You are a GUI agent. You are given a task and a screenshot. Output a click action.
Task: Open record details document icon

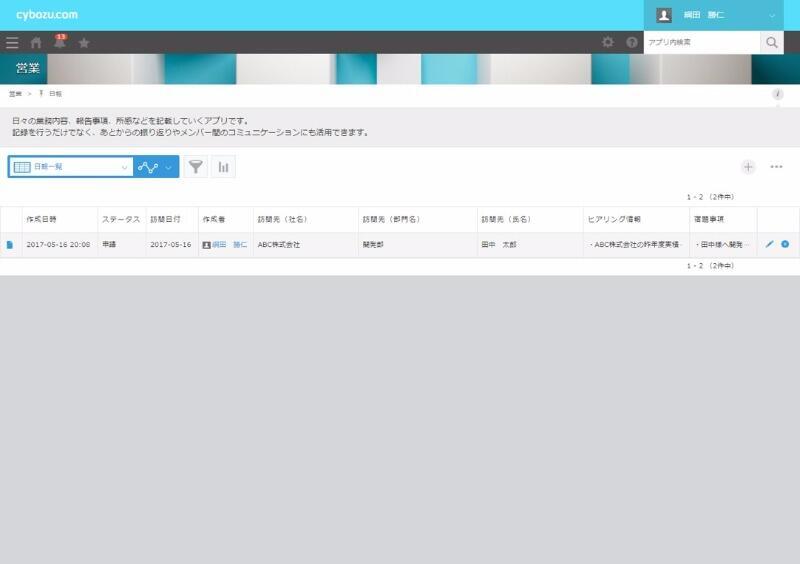pos(10,245)
